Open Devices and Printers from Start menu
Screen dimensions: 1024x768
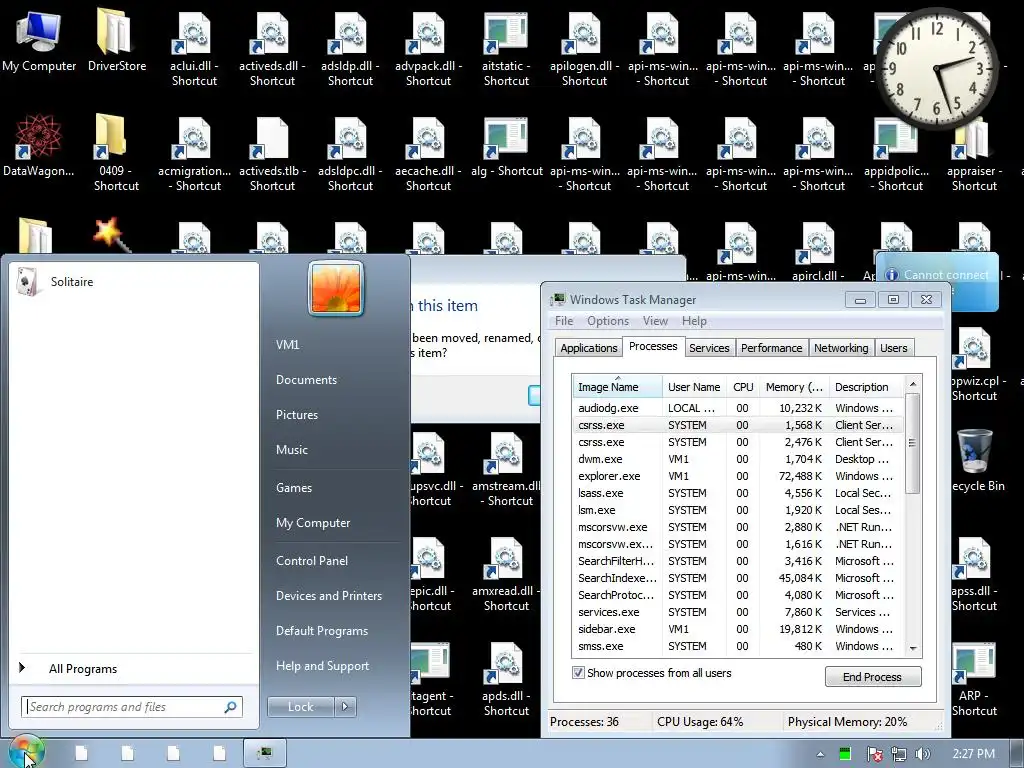[328, 596]
